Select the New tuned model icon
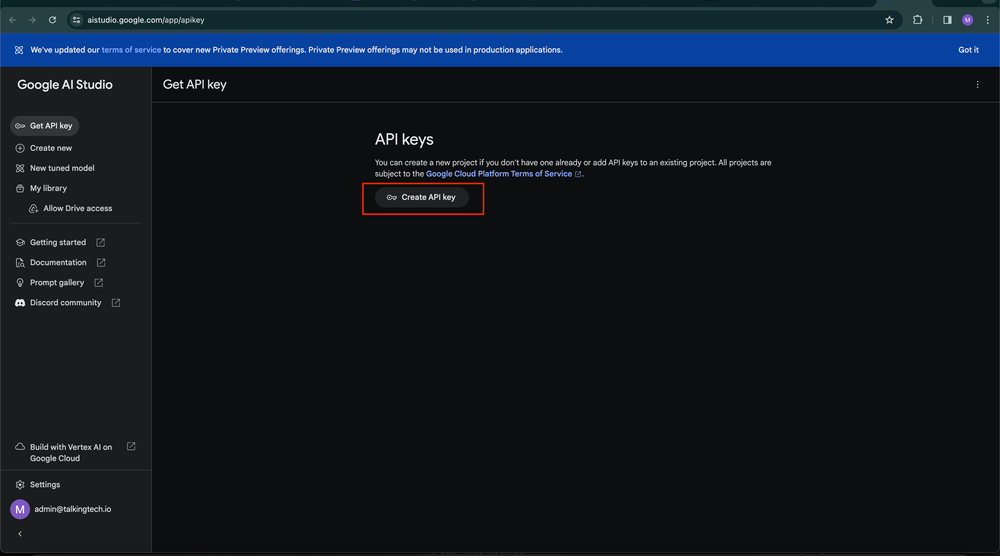Screen dimensions: 1000x556 (x=20, y=168)
